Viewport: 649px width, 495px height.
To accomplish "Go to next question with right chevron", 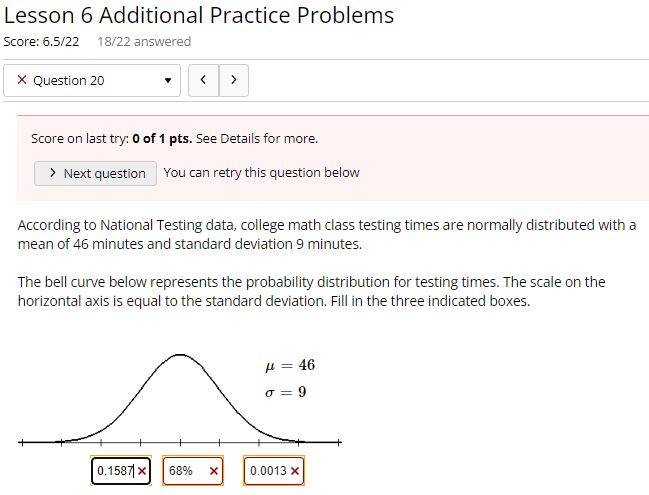I will pos(234,80).
